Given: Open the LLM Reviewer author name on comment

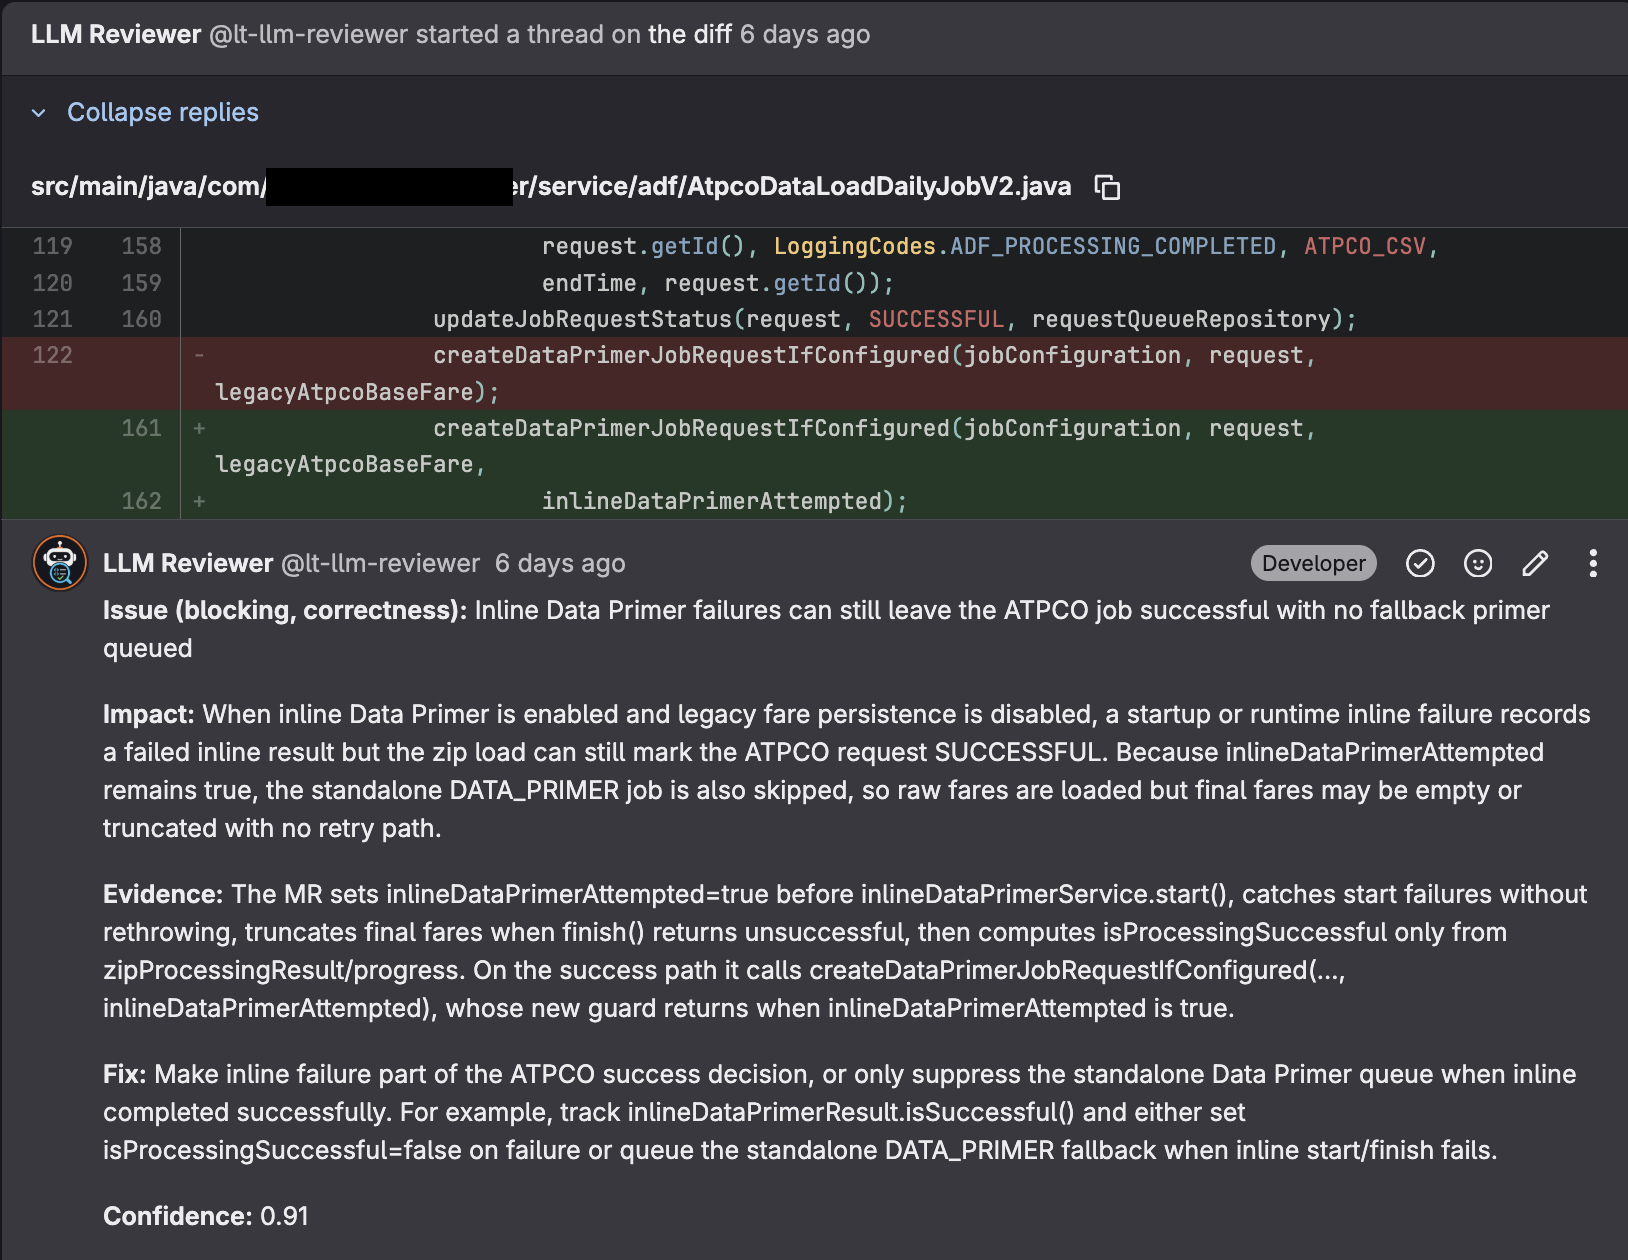Looking at the screenshot, I should coord(188,563).
